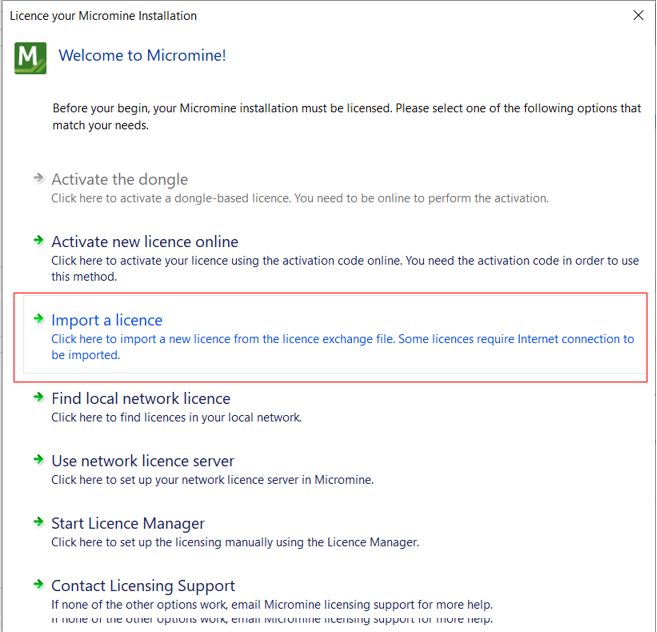Click green arrow beside Import a licence

[x=39, y=319]
